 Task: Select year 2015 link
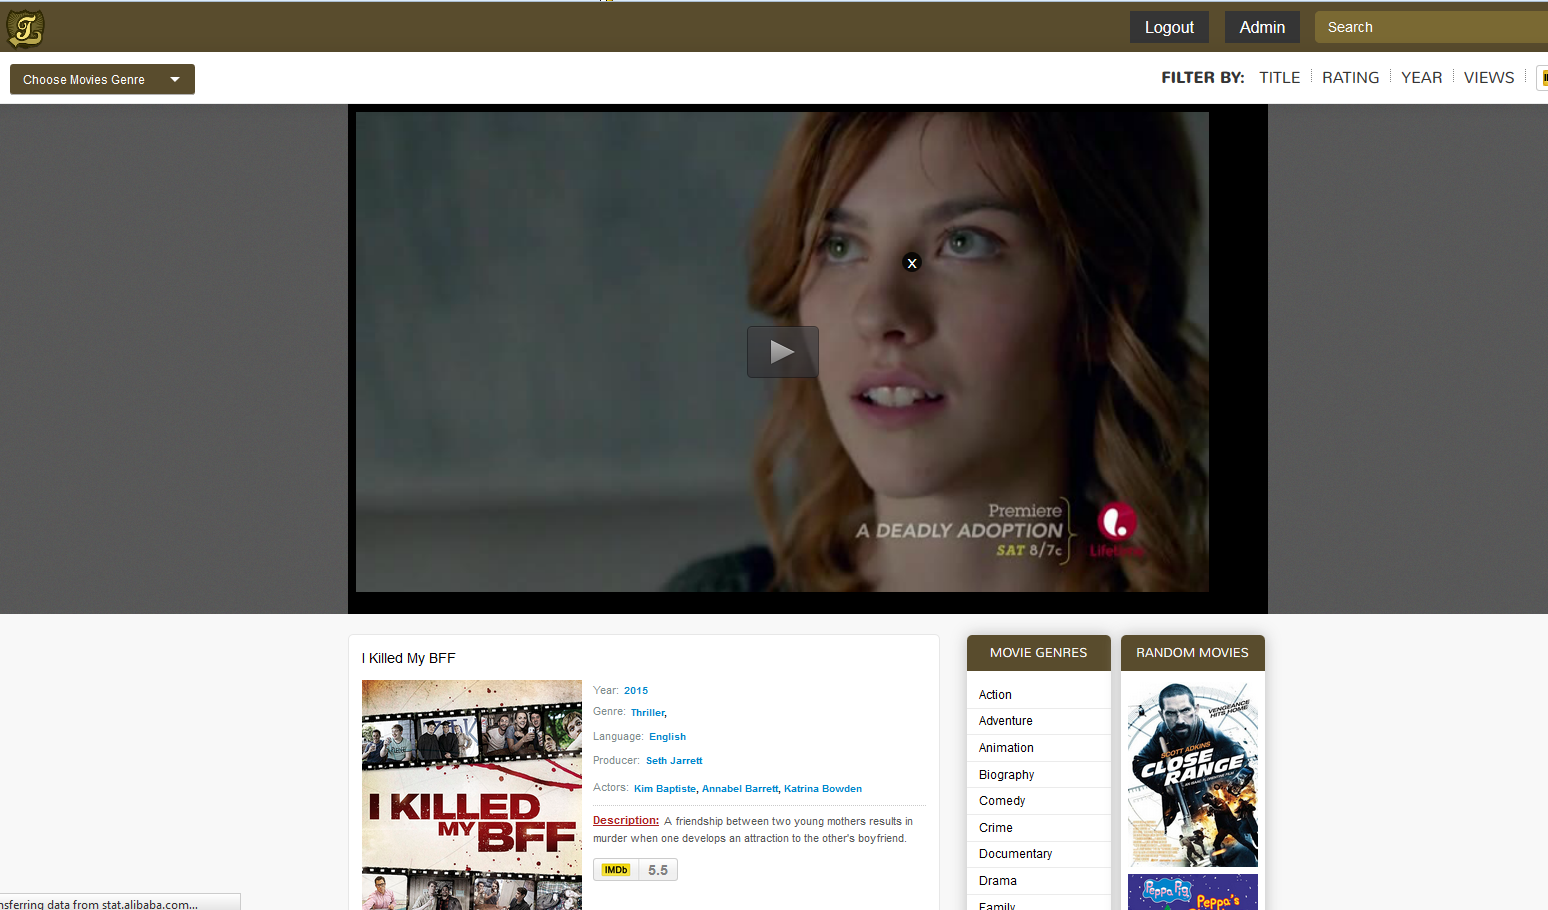636,691
